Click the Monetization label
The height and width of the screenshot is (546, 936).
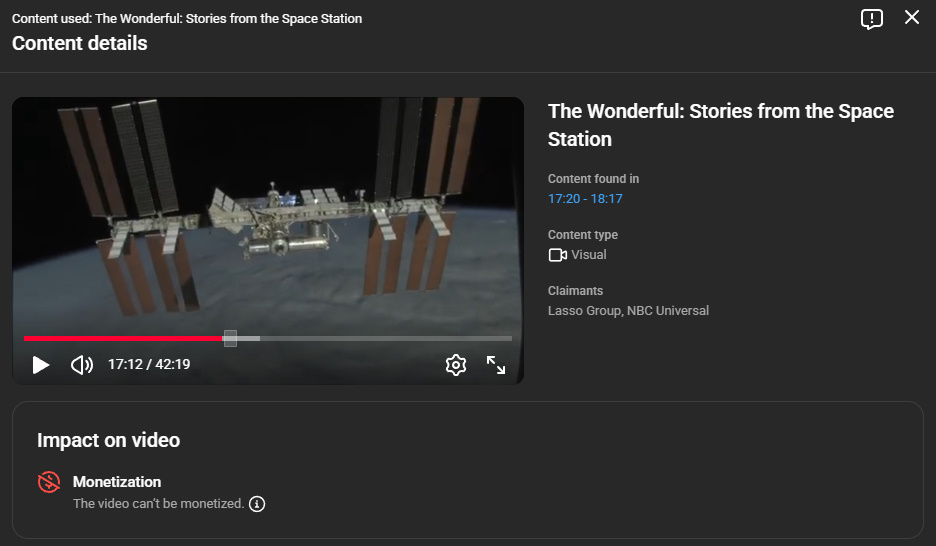[117, 482]
